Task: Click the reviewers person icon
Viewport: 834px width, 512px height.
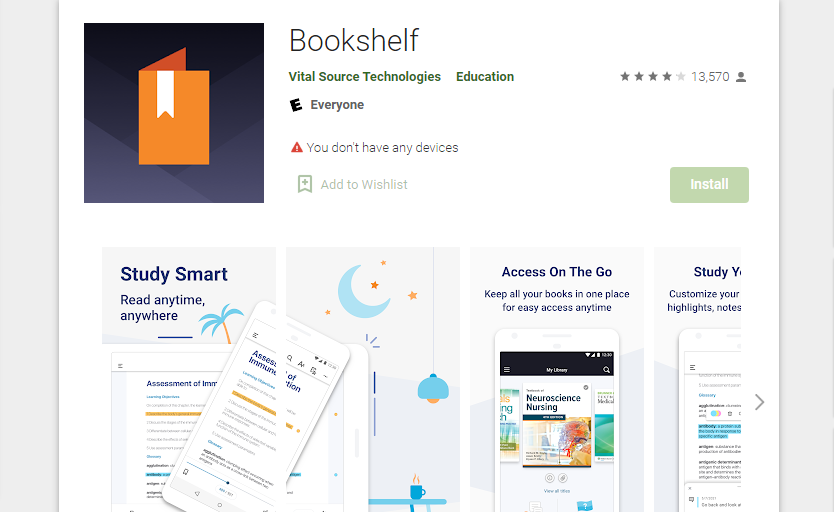Action: coord(741,77)
